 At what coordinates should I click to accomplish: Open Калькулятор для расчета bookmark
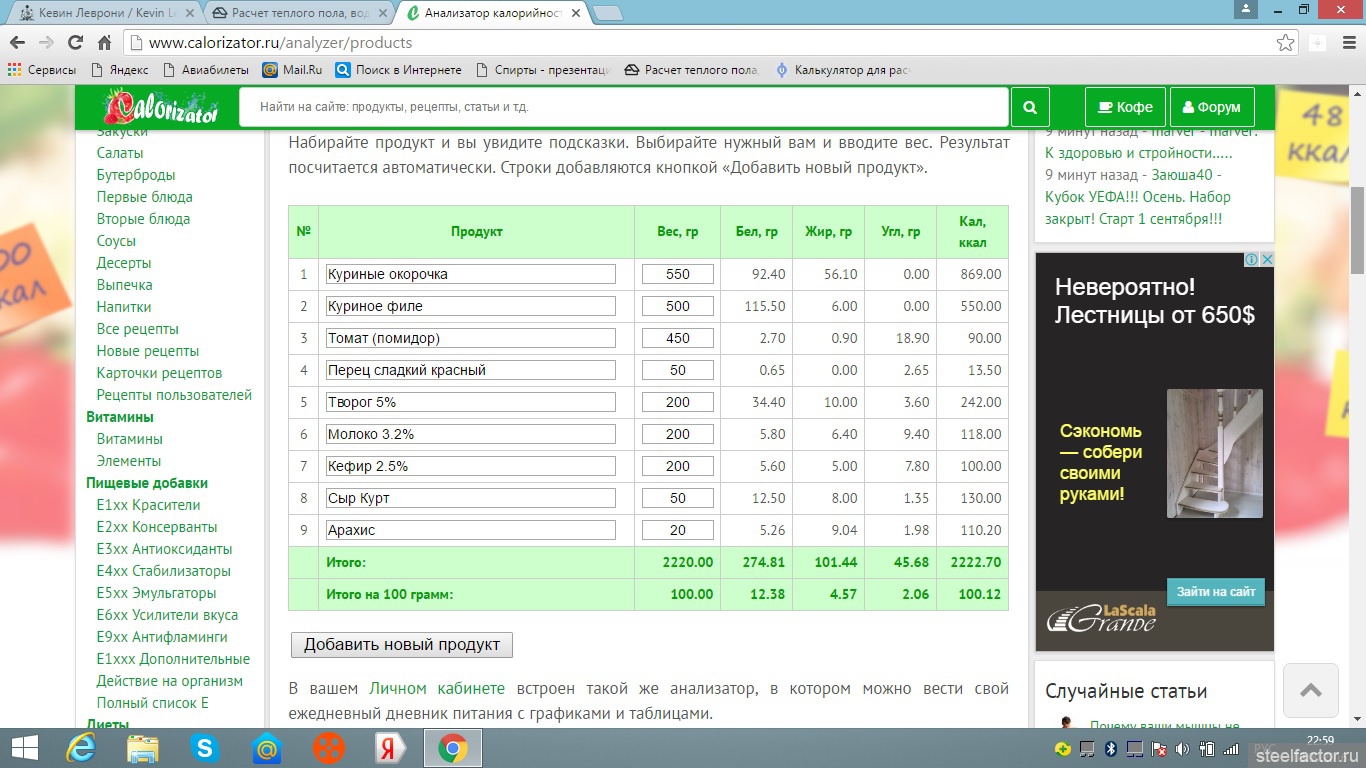click(x=841, y=70)
